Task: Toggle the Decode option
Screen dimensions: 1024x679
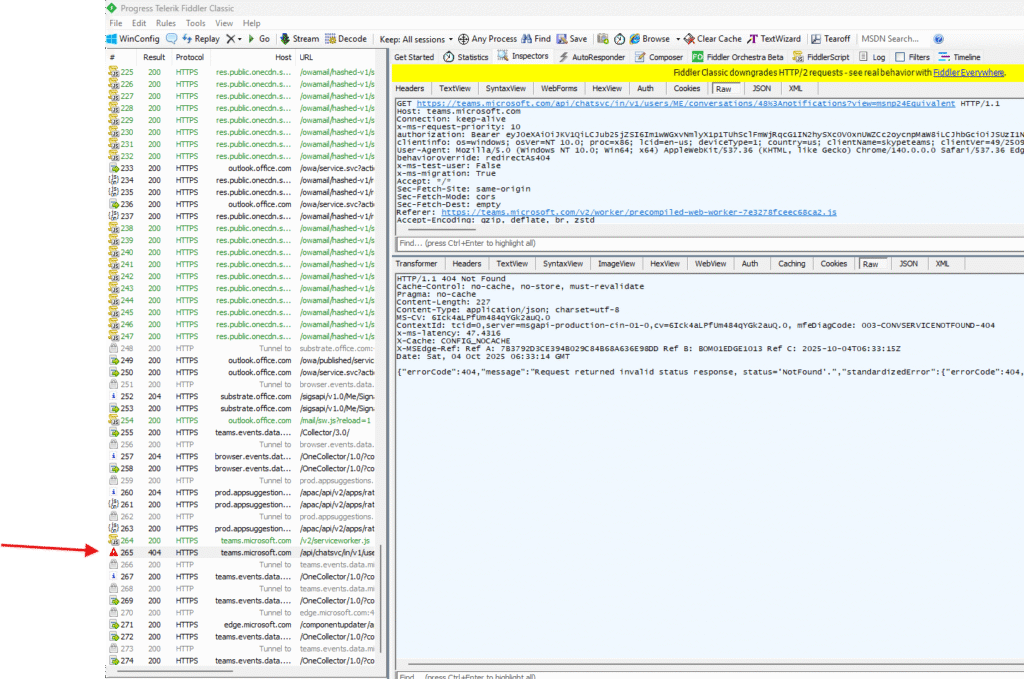Action: point(345,39)
